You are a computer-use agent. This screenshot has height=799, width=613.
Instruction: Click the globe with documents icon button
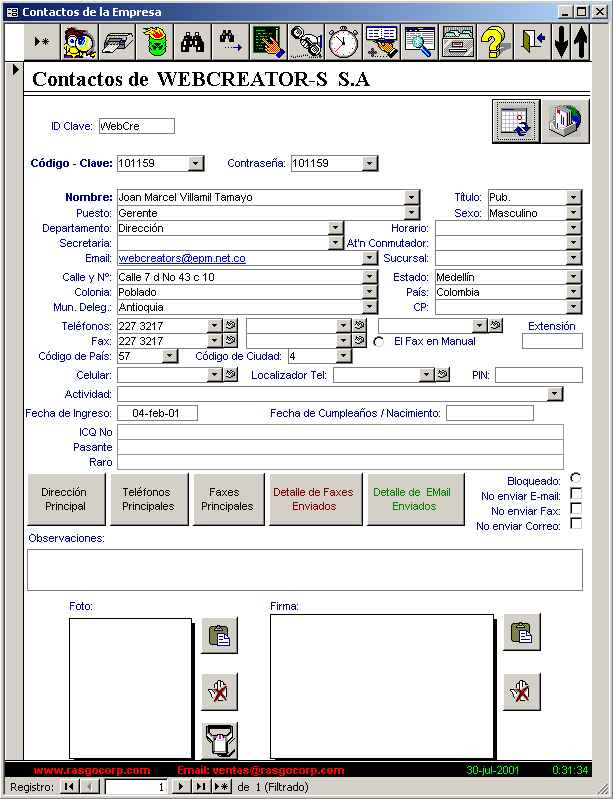pos(566,121)
